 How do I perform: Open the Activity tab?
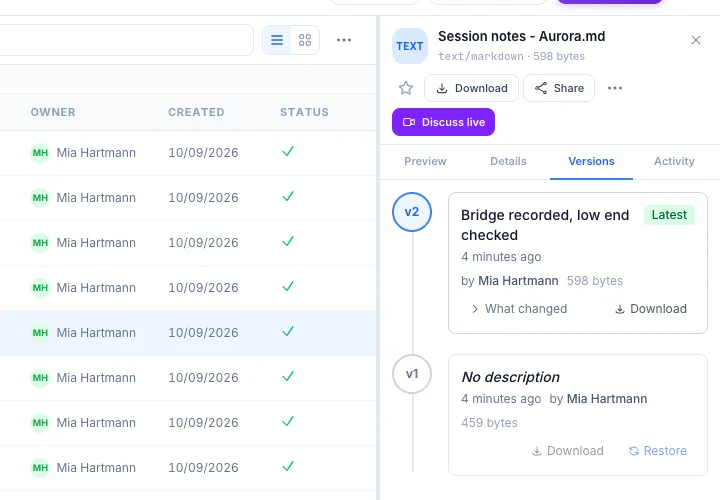pyautogui.click(x=674, y=161)
